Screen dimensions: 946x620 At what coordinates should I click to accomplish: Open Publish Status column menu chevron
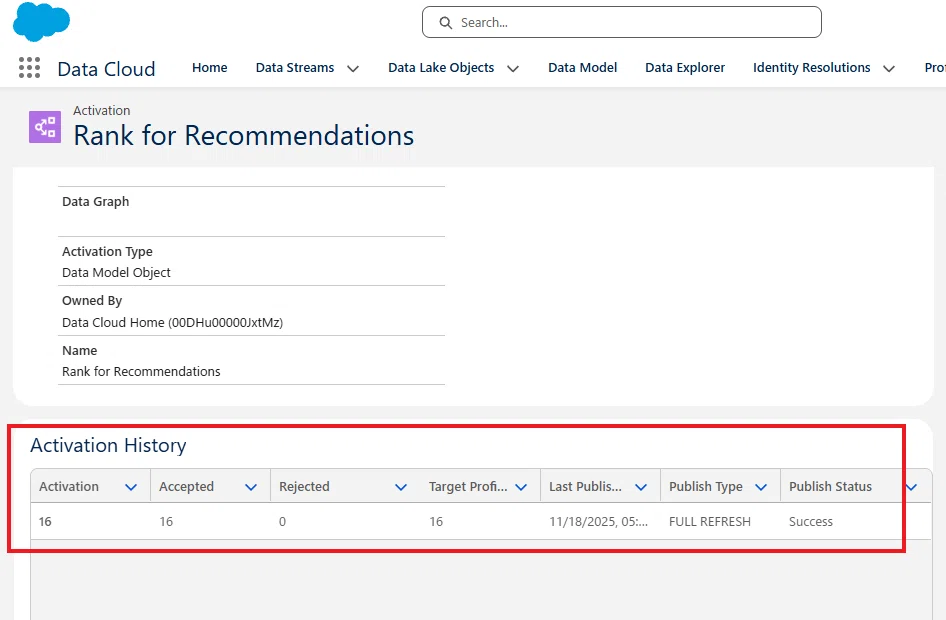(912, 487)
